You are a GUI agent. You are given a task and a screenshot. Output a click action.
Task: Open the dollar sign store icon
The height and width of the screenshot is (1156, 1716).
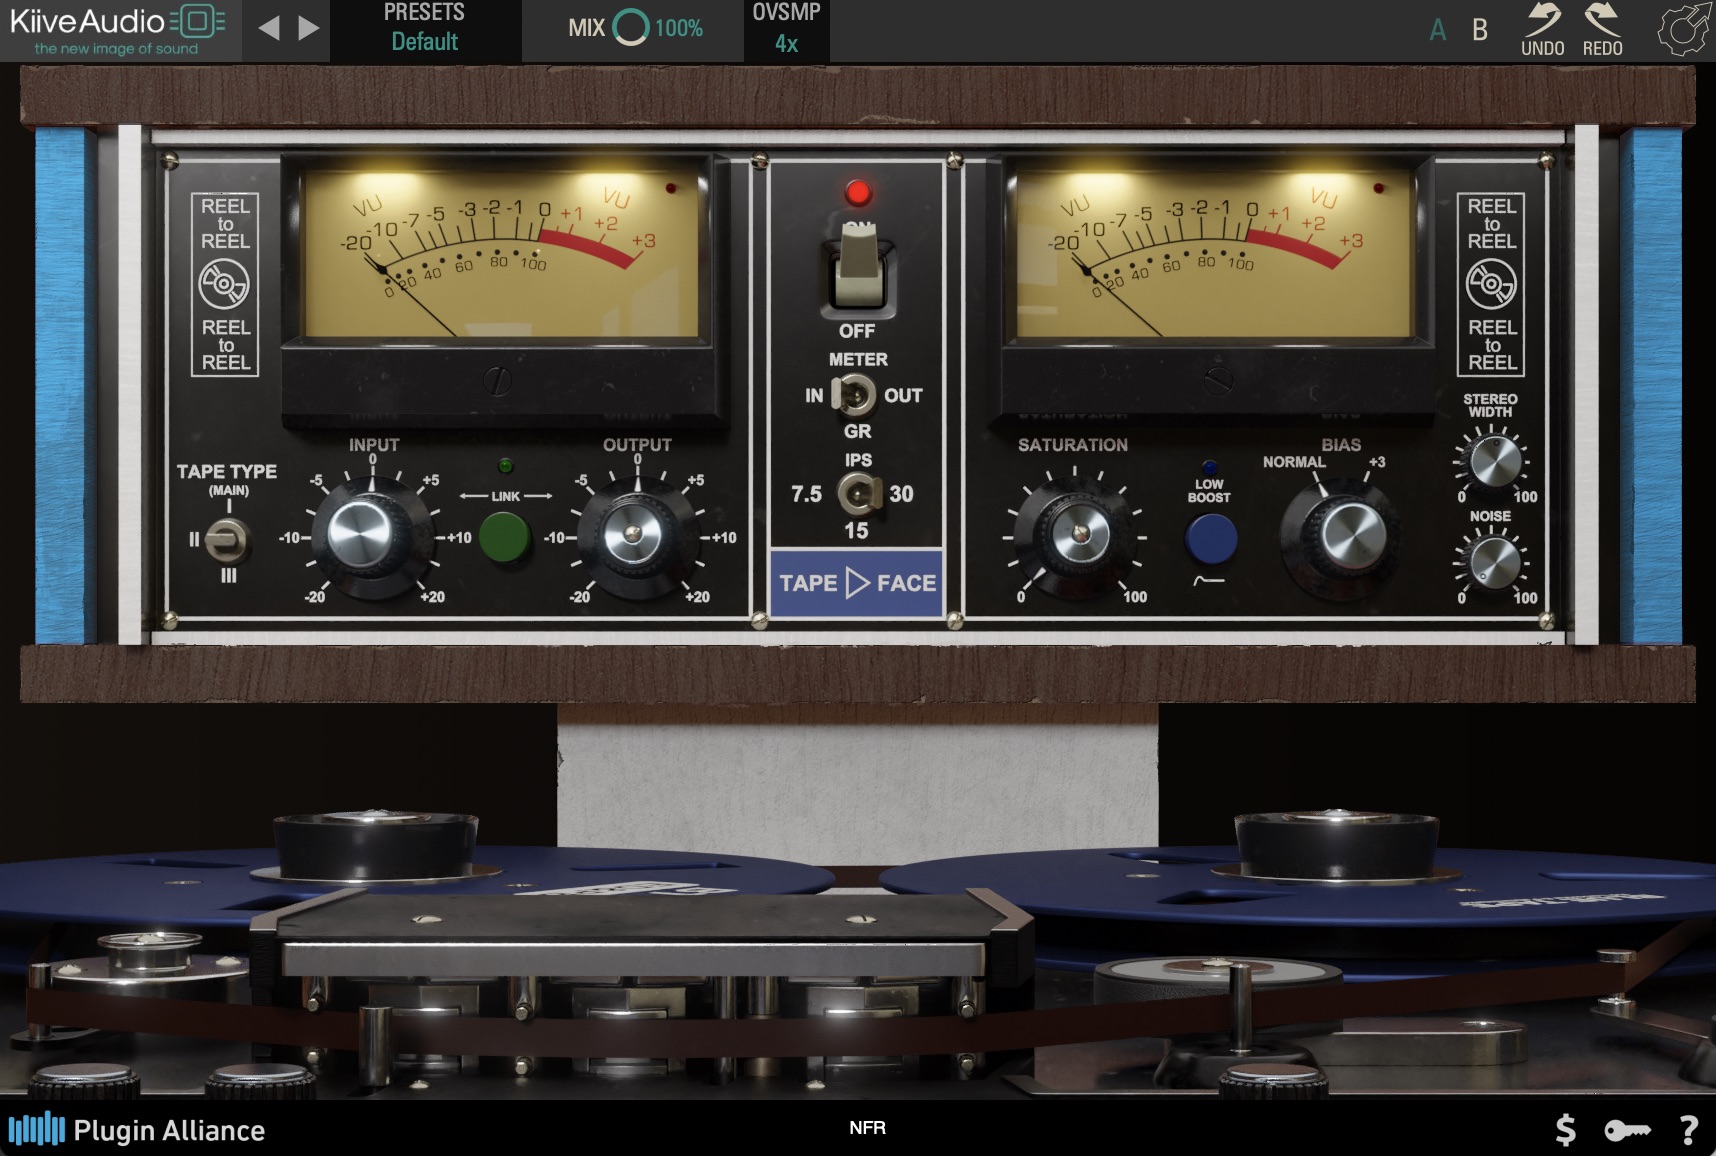pyautogui.click(x=1566, y=1130)
